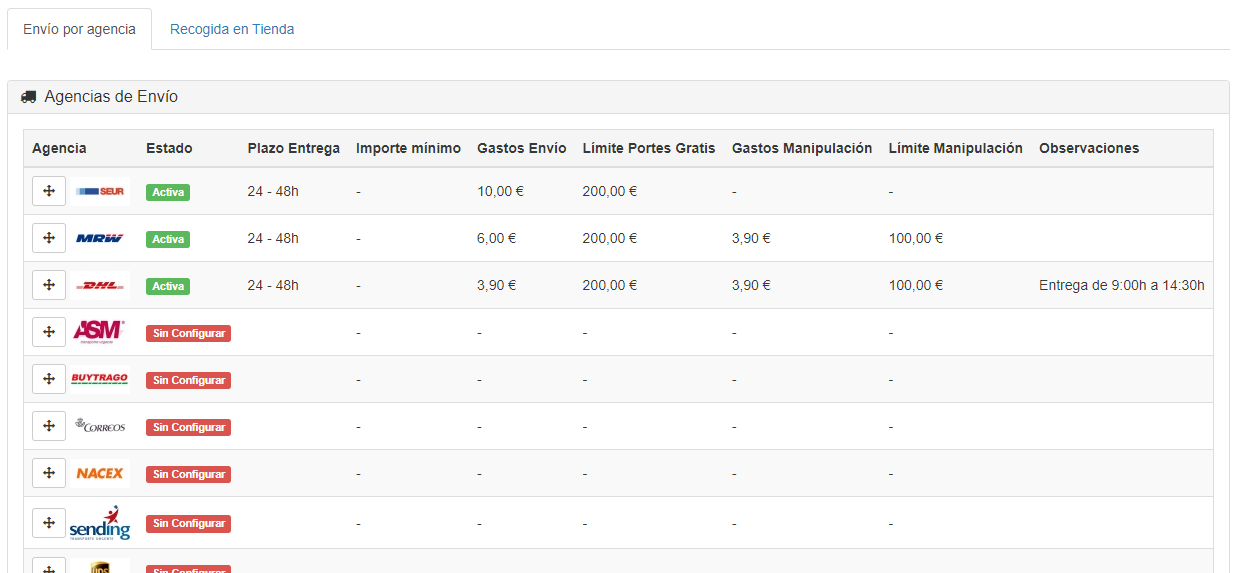Image resolution: width=1237 pixels, height=573 pixels.
Task: Click the Activa status badge for SEUR
Action: [x=168, y=192]
